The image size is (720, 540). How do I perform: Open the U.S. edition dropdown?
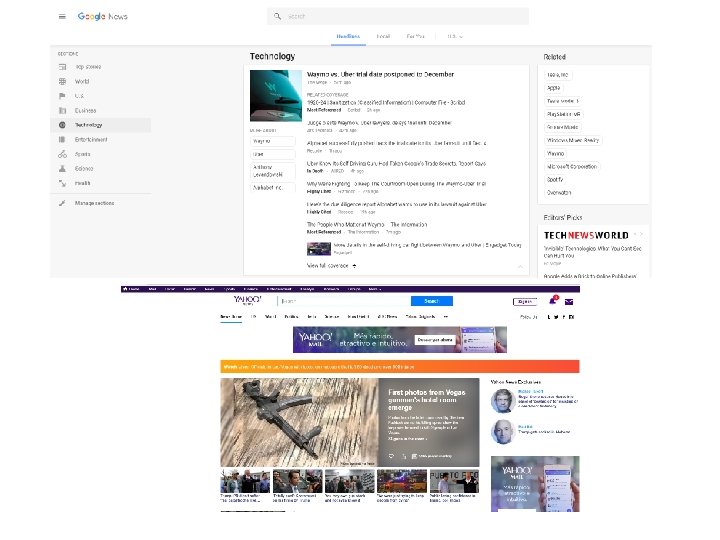pyautogui.click(x=455, y=36)
